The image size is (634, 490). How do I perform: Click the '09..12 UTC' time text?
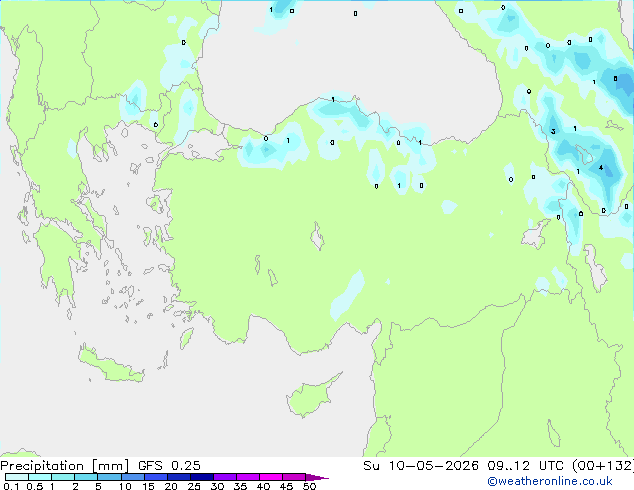pos(526,466)
